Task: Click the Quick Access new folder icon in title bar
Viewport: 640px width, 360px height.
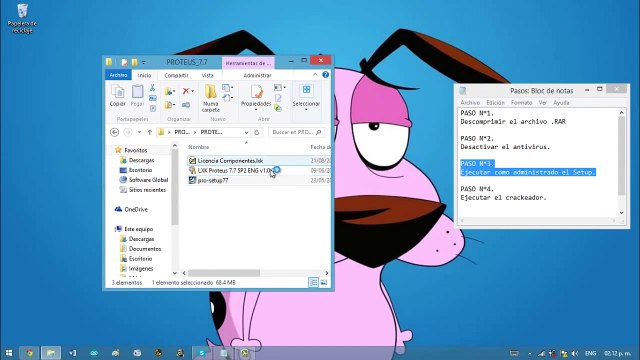Action: 134,62
